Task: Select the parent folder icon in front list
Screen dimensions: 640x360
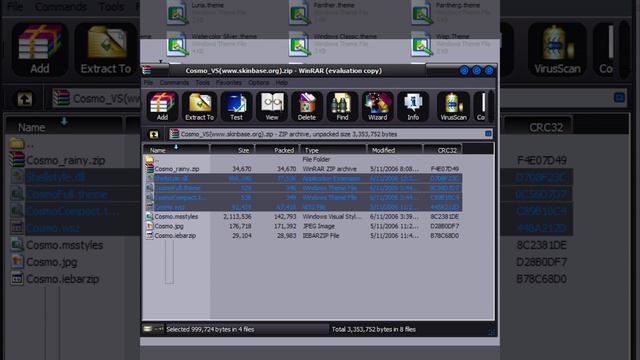Action: (x=149, y=159)
